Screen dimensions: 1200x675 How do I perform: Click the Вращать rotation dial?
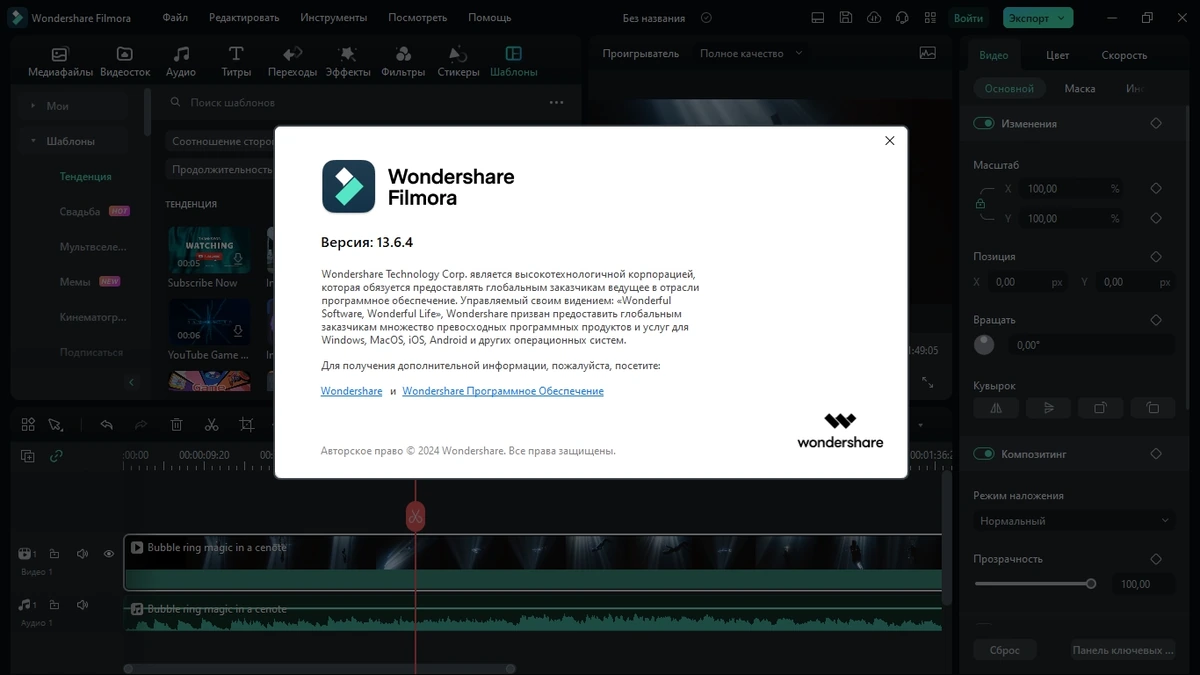[x=984, y=345]
